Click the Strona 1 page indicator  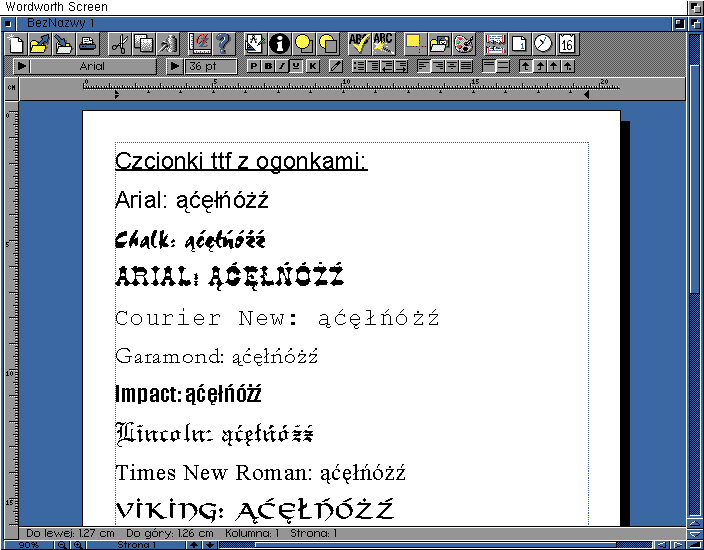click(136, 545)
